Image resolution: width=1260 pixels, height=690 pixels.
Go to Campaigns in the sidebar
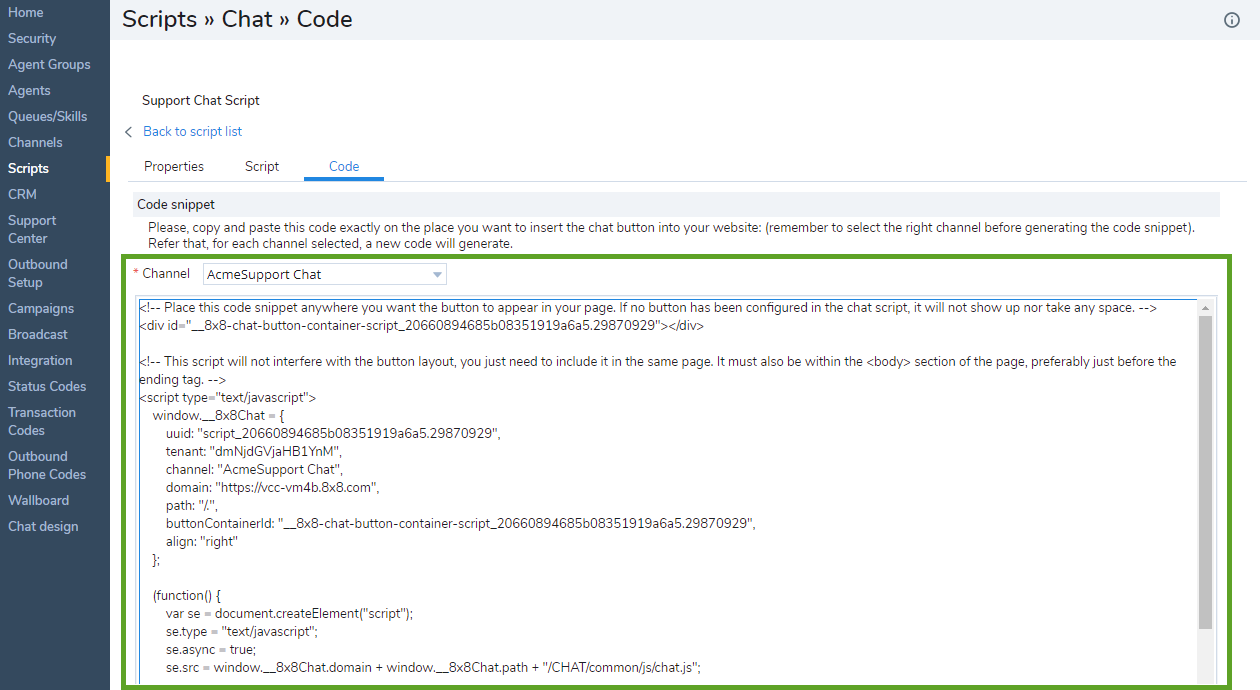coord(41,308)
